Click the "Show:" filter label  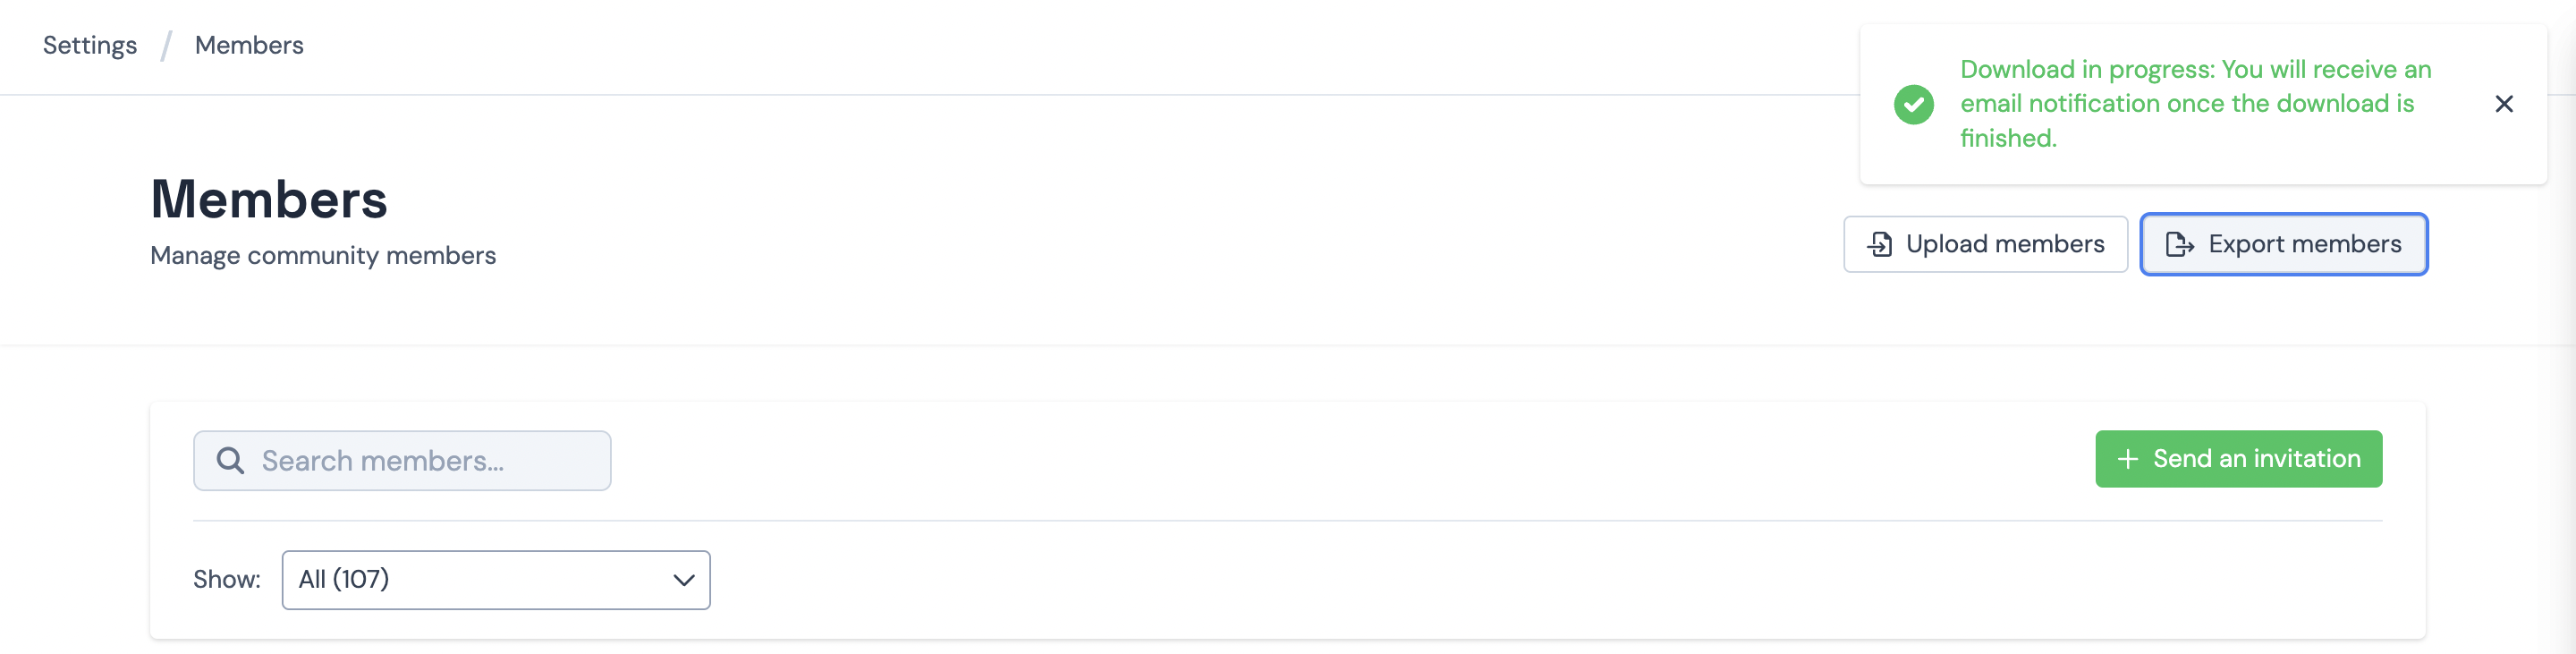coord(227,580)
